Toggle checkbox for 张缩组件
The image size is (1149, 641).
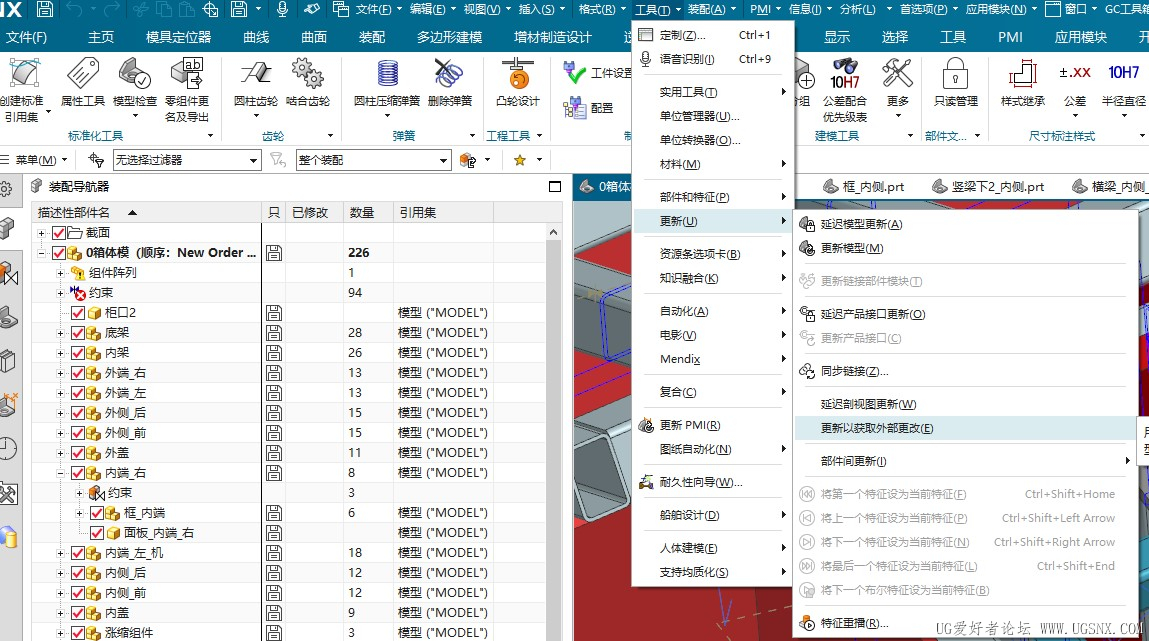point(78,633)
